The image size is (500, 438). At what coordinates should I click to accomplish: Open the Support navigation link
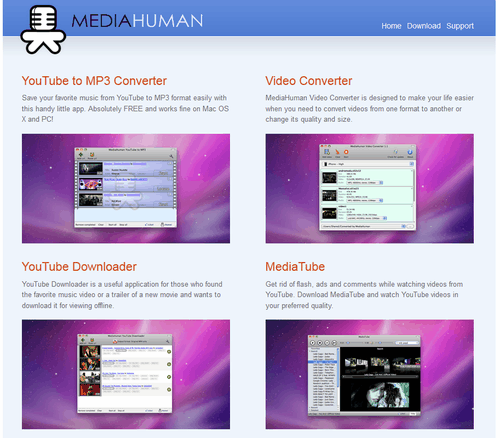[x=460, y=26]
